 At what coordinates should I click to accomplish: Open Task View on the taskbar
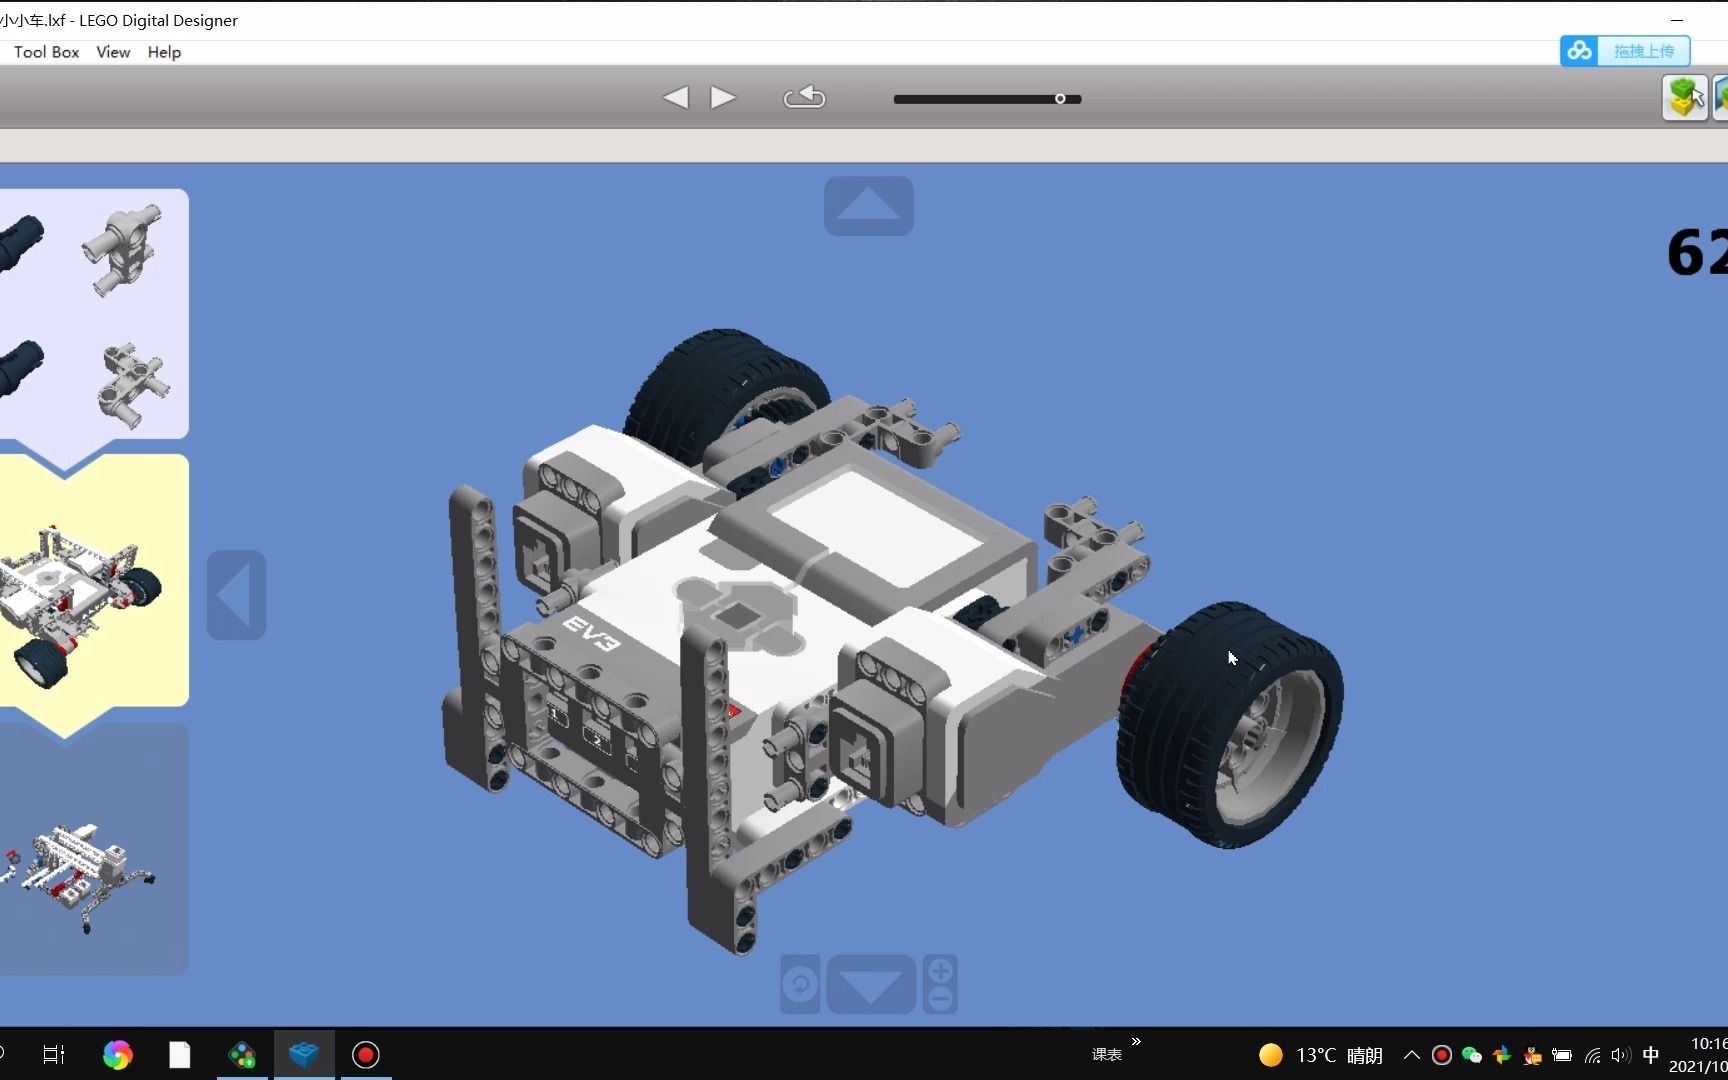click(x=54, y=1055)
